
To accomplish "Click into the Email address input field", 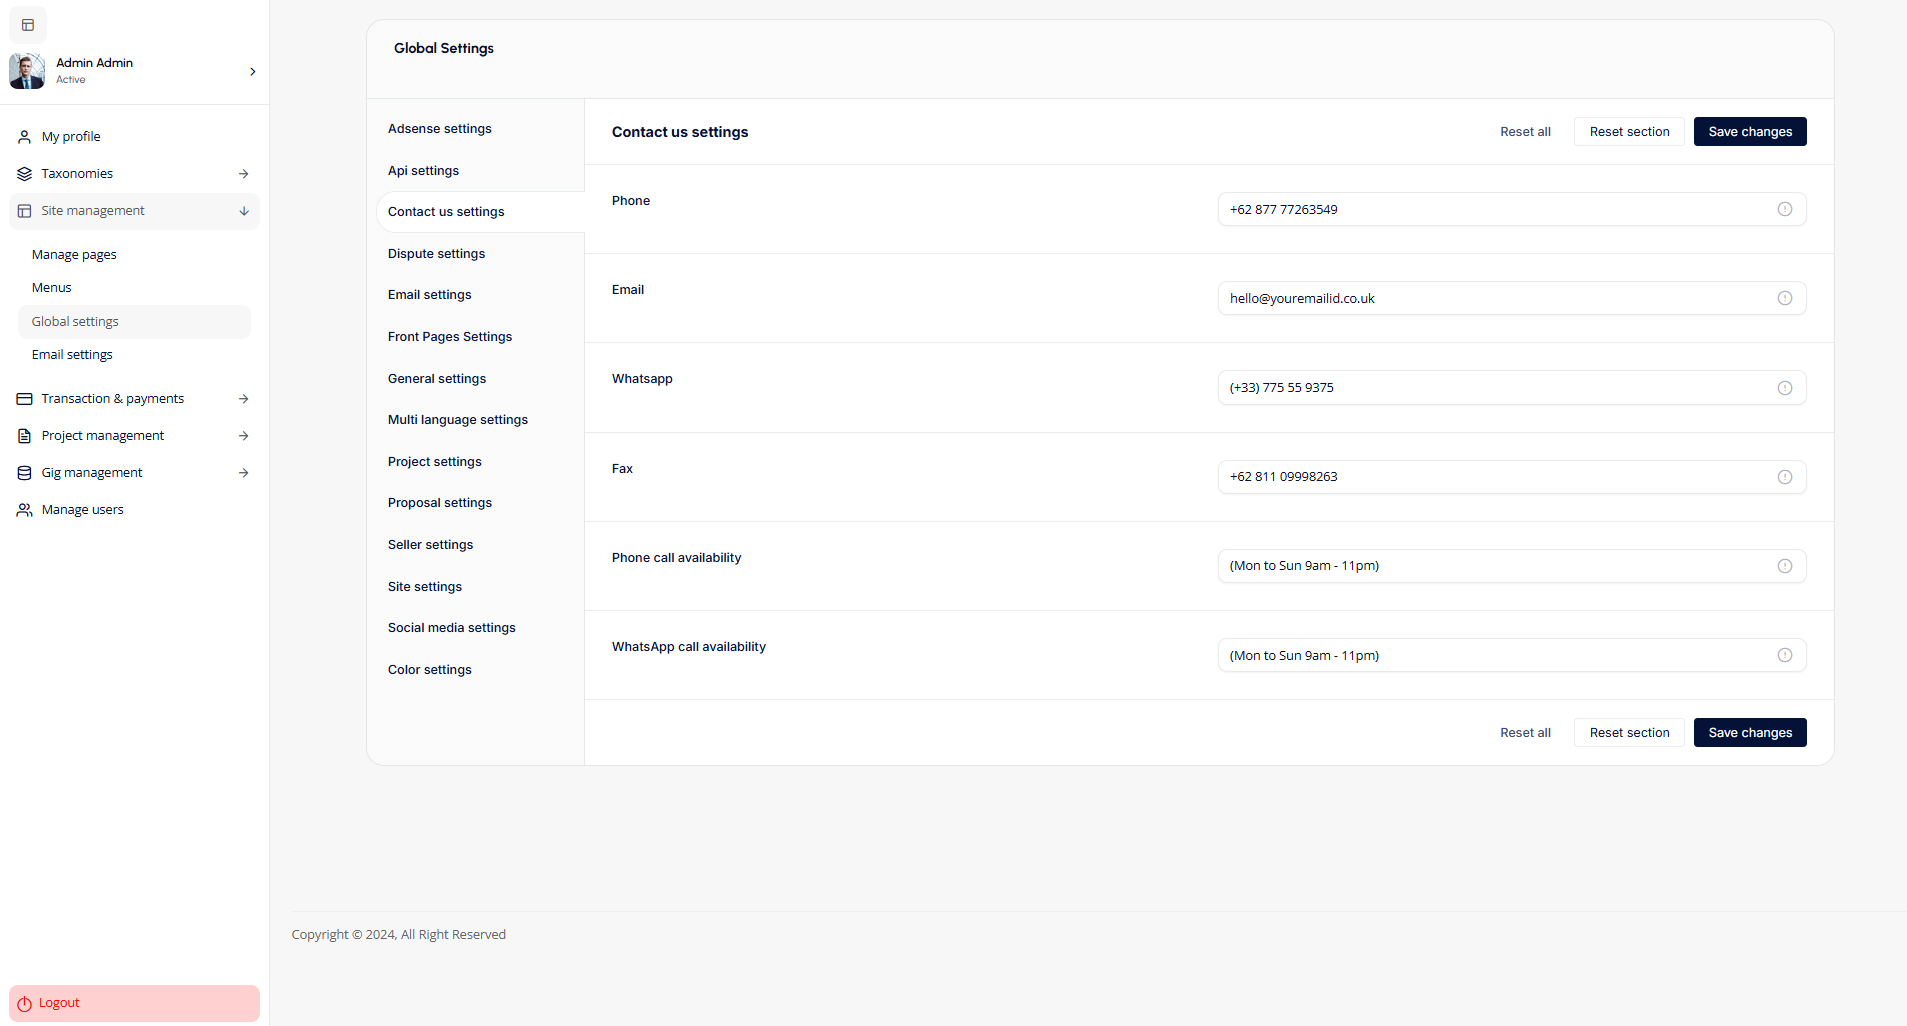I will [x=1495, y=299].
